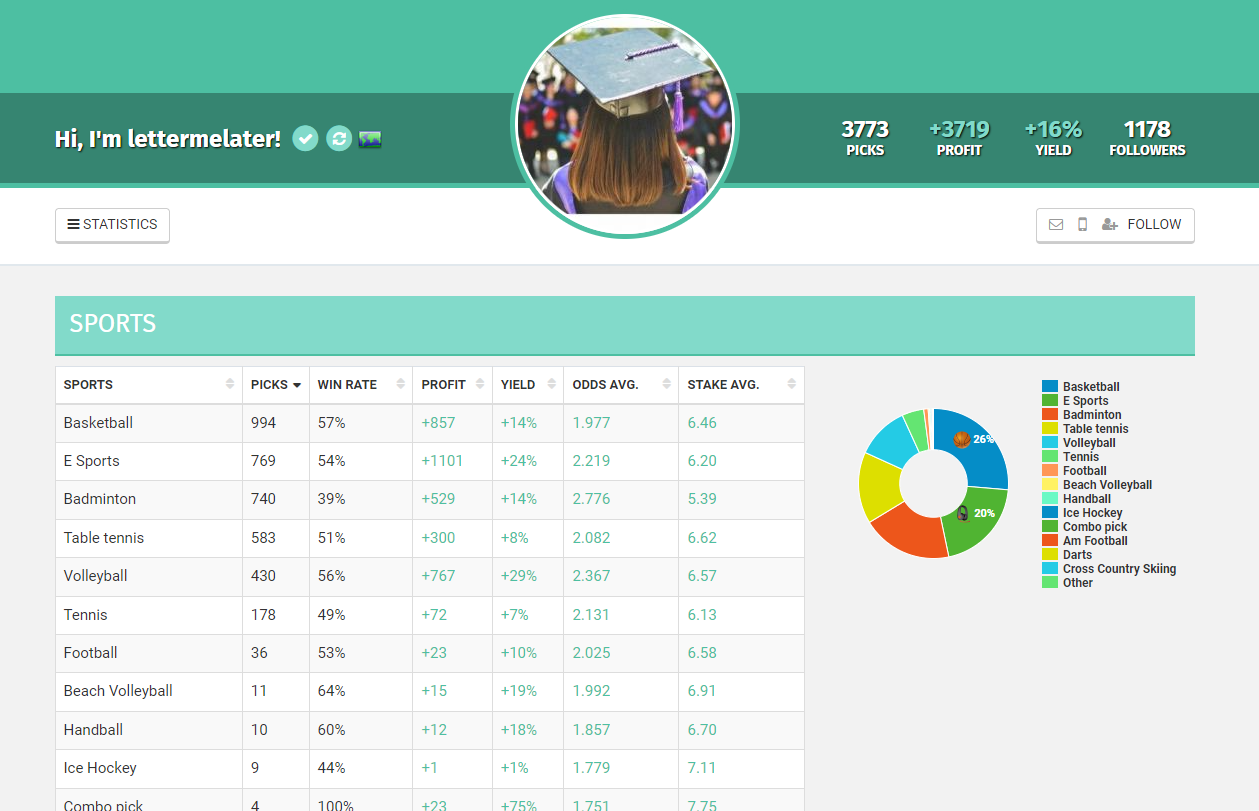
Task: Click the Table tennis table row name
Action: coord(103,538)
